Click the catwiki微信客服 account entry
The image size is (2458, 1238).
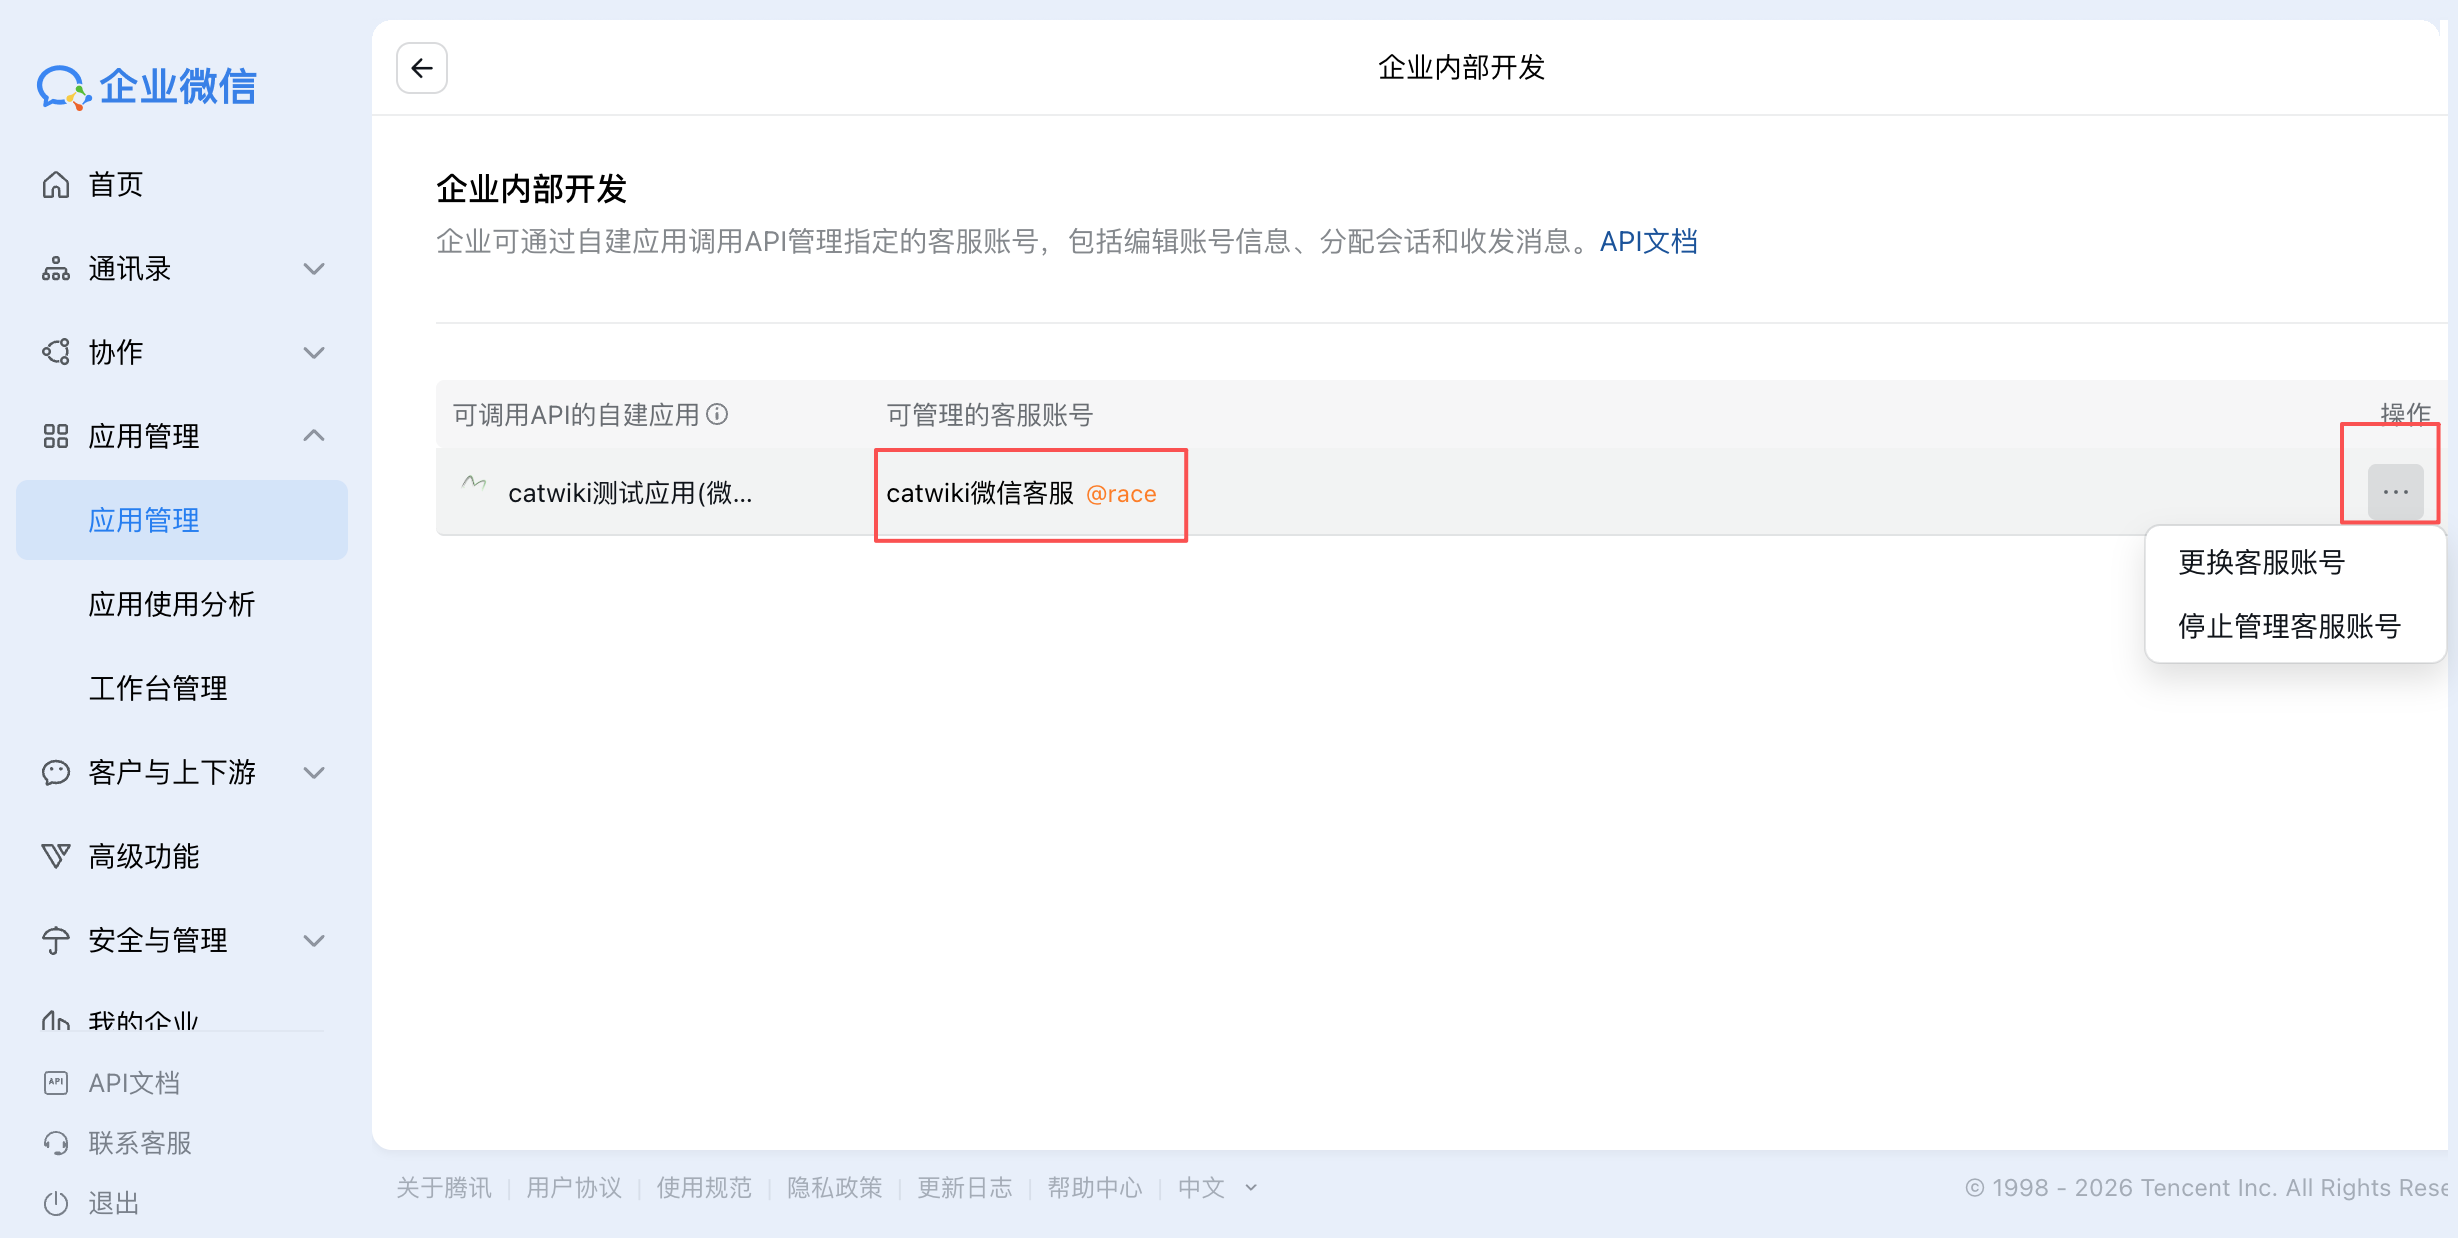(x=980, y=494)
